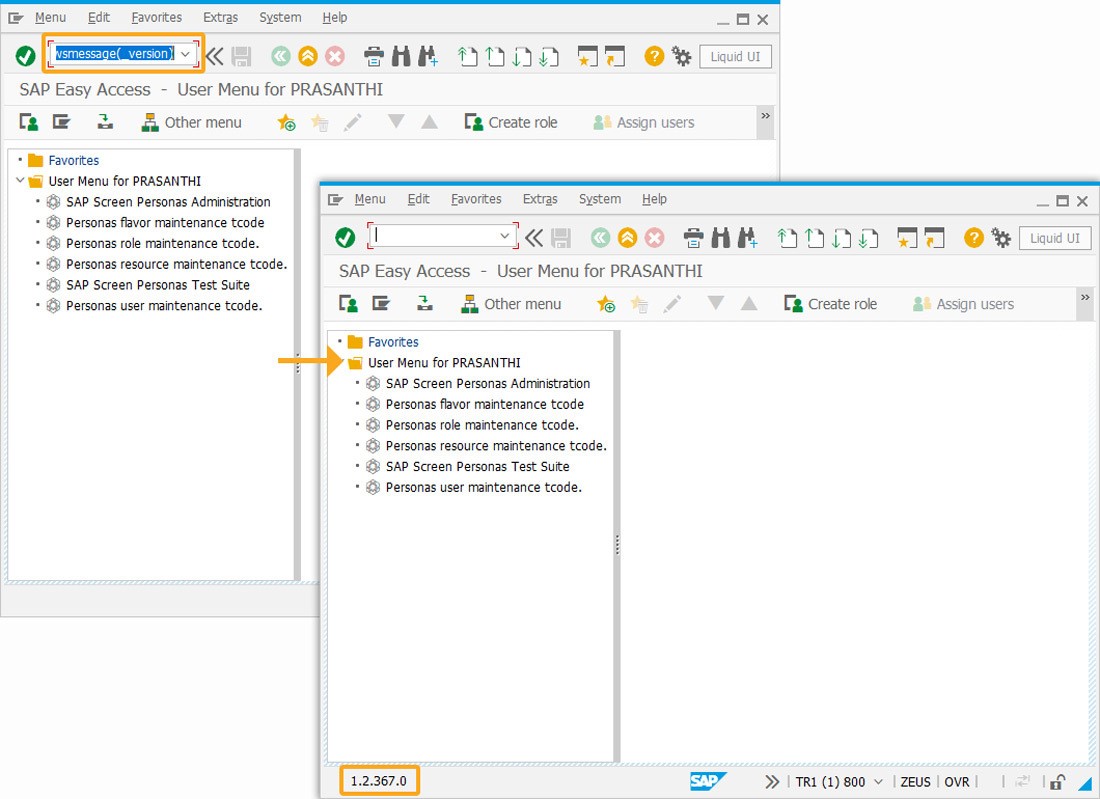The height and width of the screenshot is (799, 1100).
Task: Click the Previous Page icon in the front window
Action: (814, 238)
